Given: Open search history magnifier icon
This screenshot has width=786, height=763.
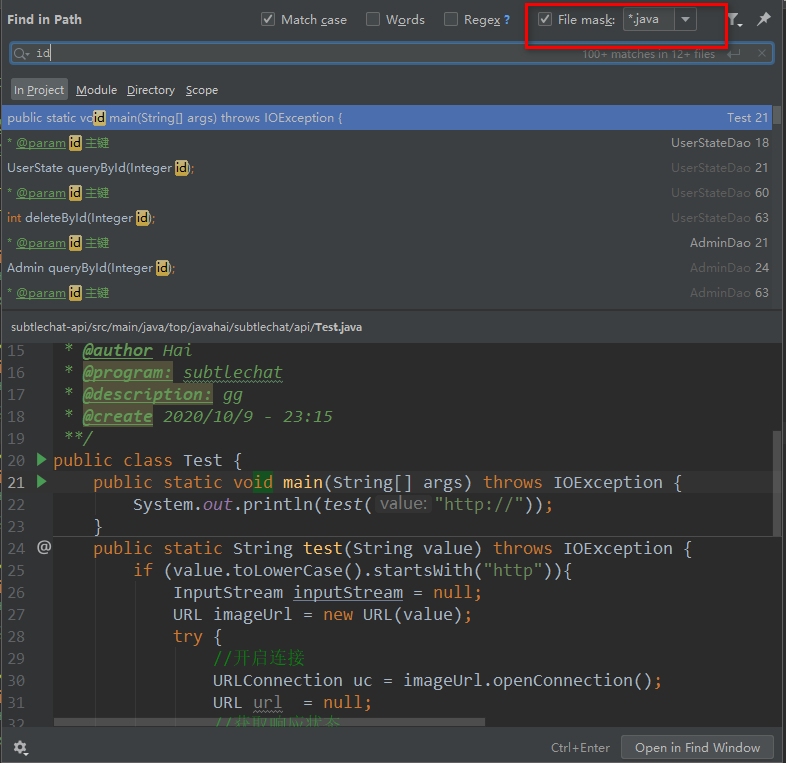Looking at the screenshot, I should coord(21,53).
